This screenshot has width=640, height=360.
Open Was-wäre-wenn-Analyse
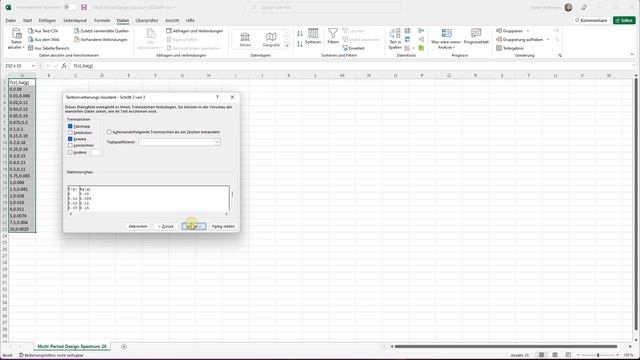(446, 39)
